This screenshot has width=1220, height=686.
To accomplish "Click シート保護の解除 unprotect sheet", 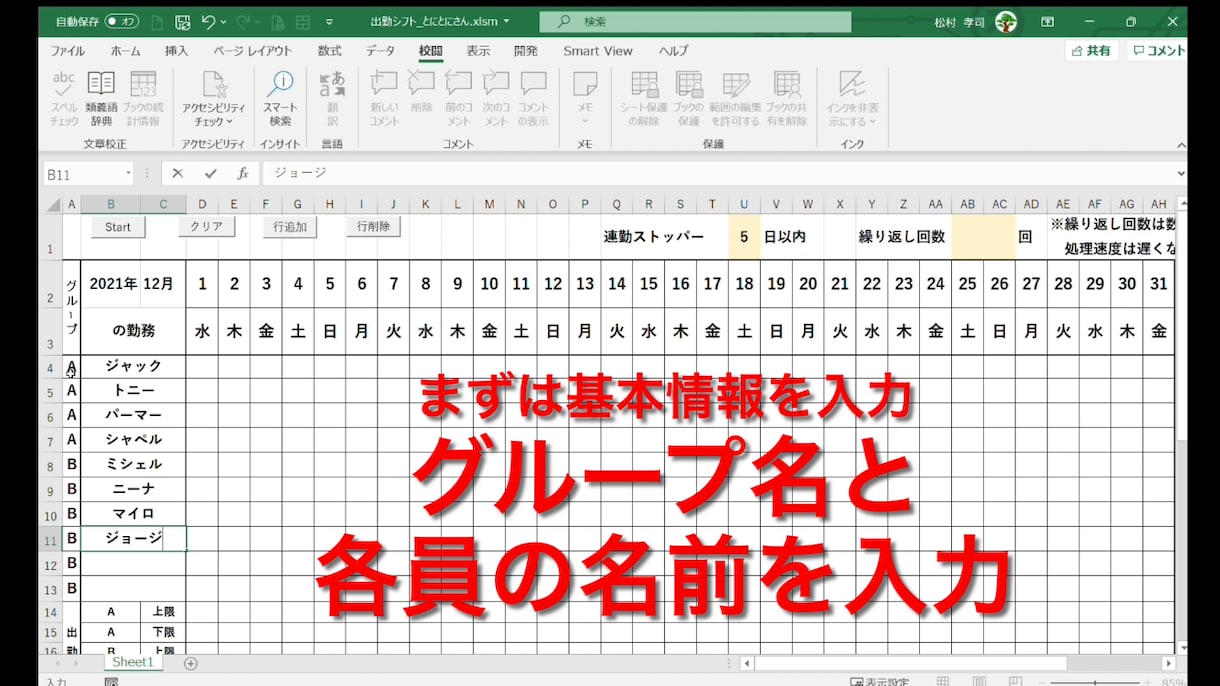I will (645, 98).
